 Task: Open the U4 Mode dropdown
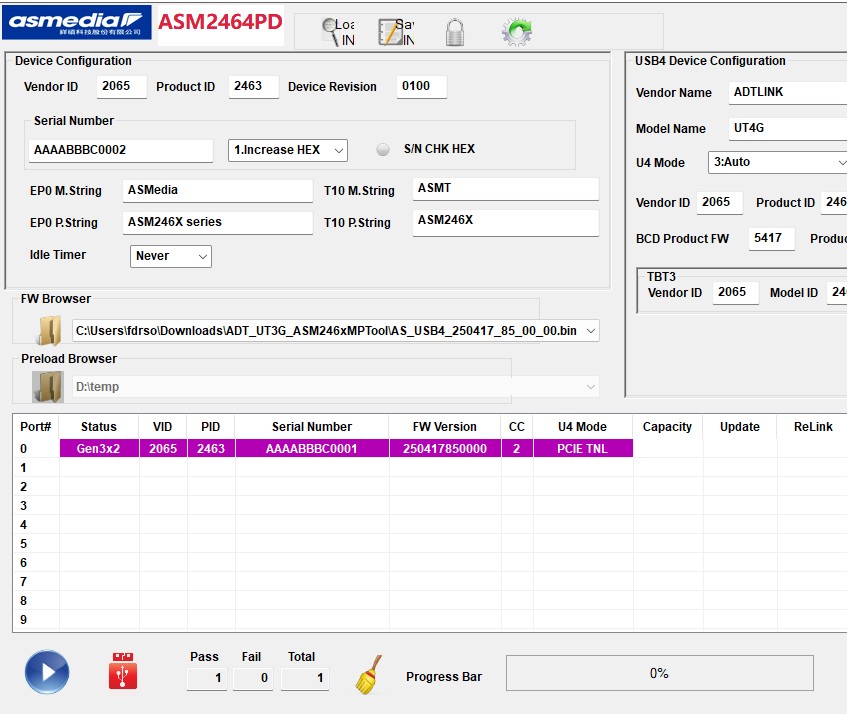tap(778, 162)
